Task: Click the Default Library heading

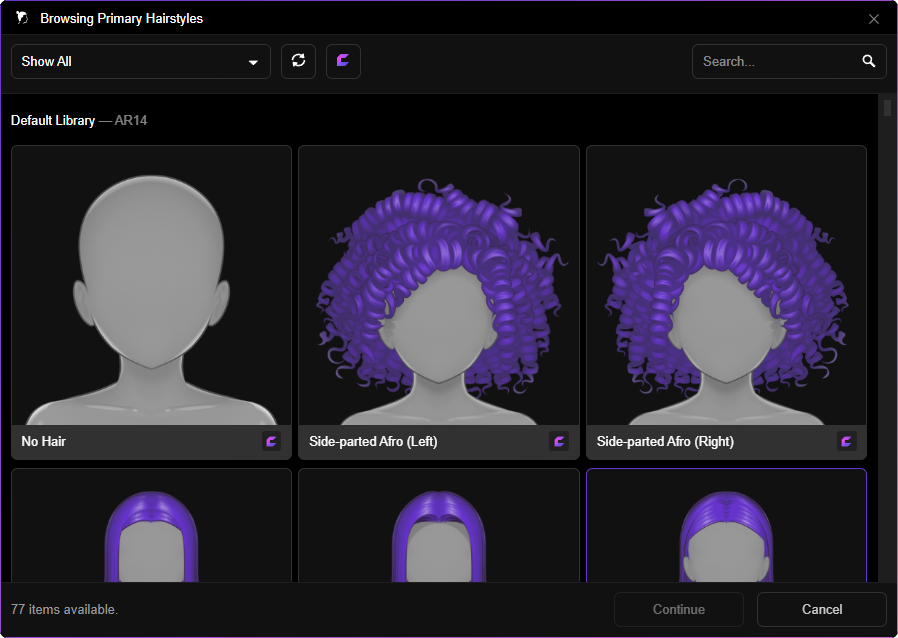Action: (53, 120)
